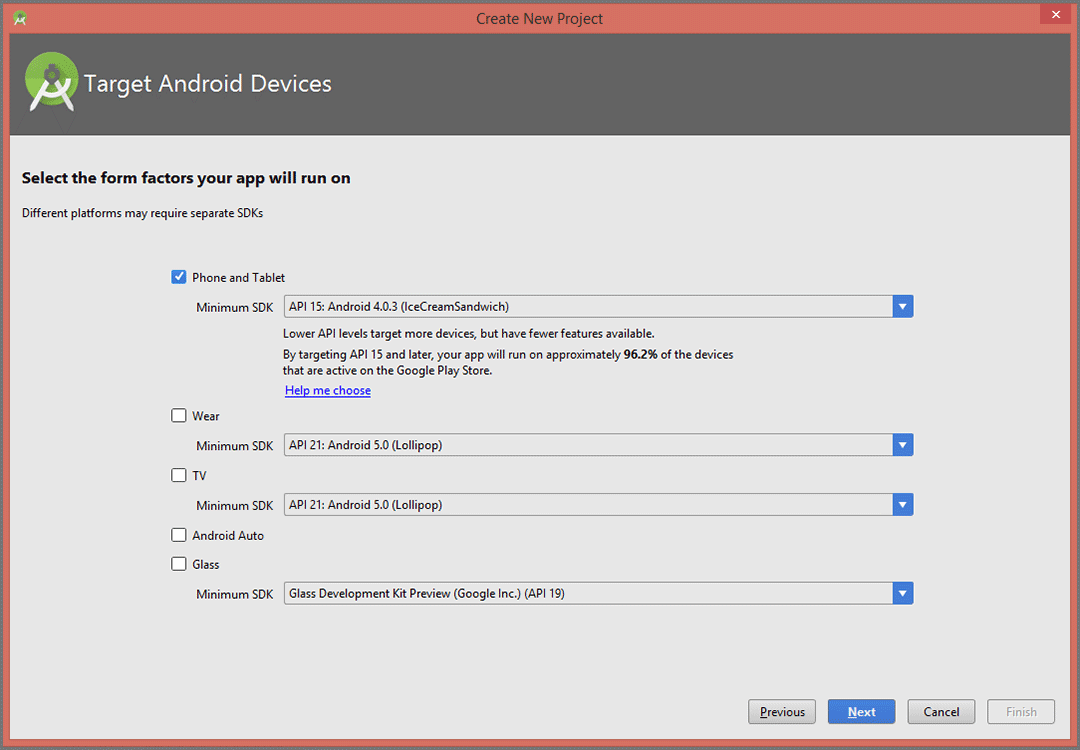Enable the TV form factor checkbox
Screen dimensions: 1080x750
(x=178, y=475)
